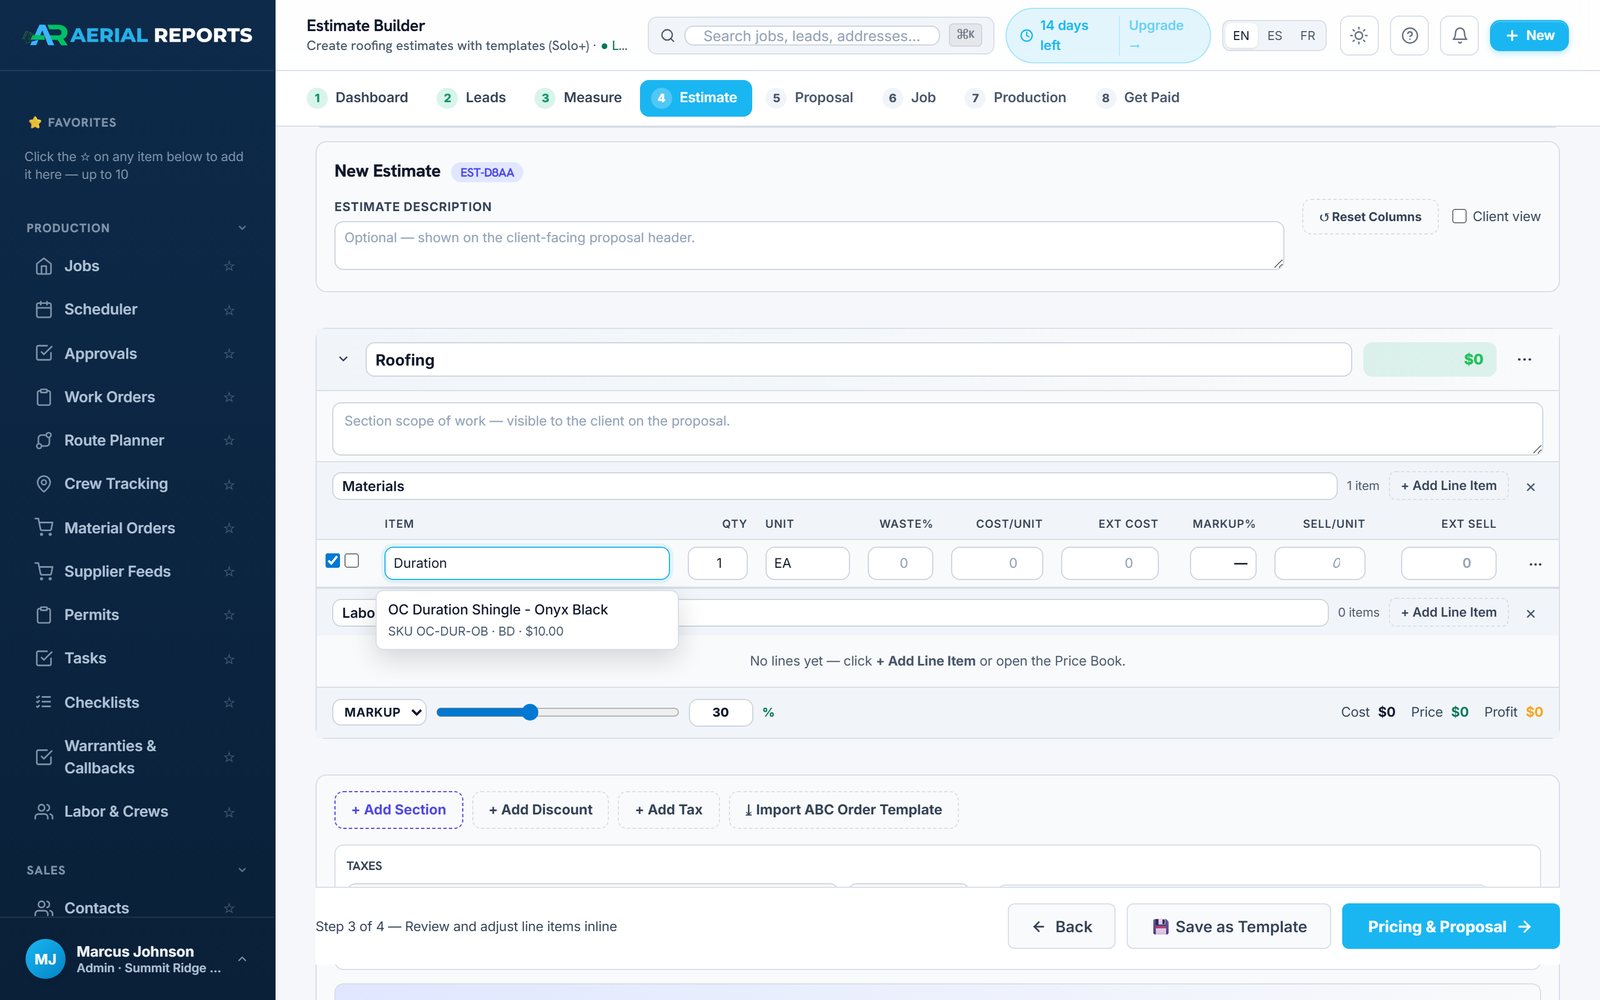The image size is (1600, 1000).
Task: Go to Dashboard step
Action: [x=358, y=98]
